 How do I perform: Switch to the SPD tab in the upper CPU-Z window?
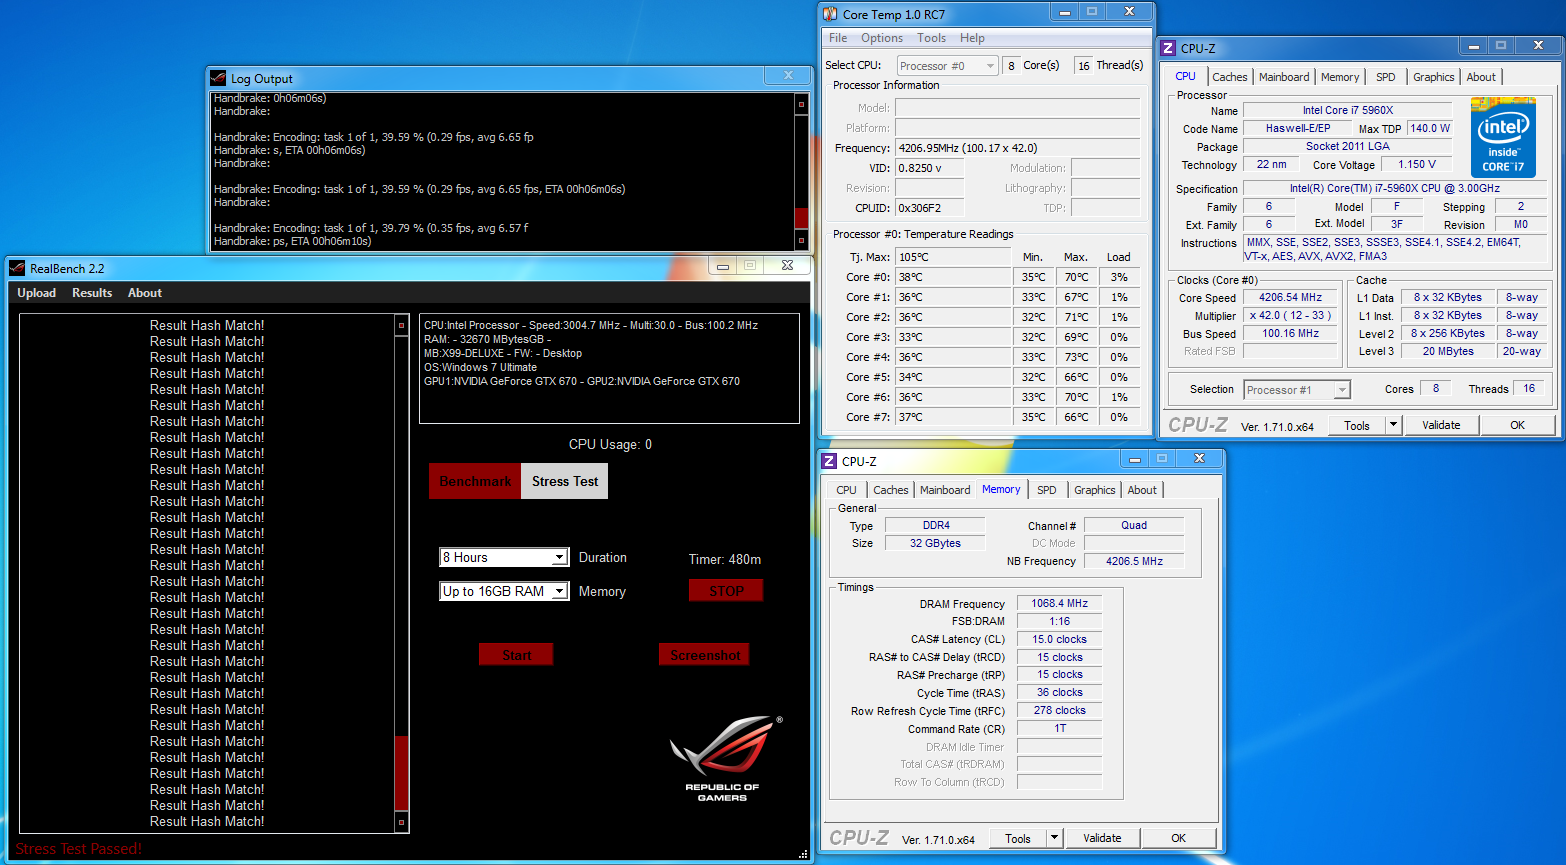point(1386,77)
